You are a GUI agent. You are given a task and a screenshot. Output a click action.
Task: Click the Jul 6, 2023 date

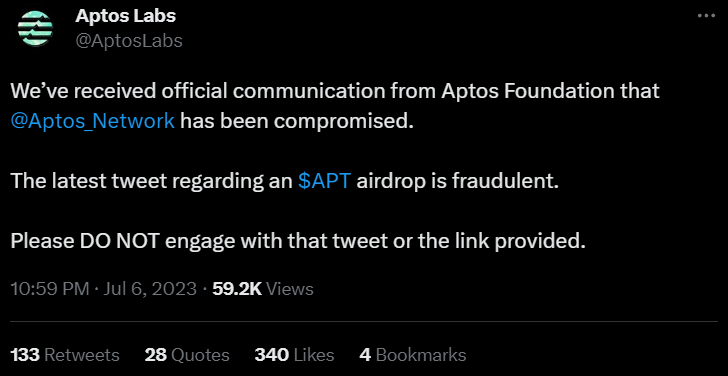[x=150, y=289]
